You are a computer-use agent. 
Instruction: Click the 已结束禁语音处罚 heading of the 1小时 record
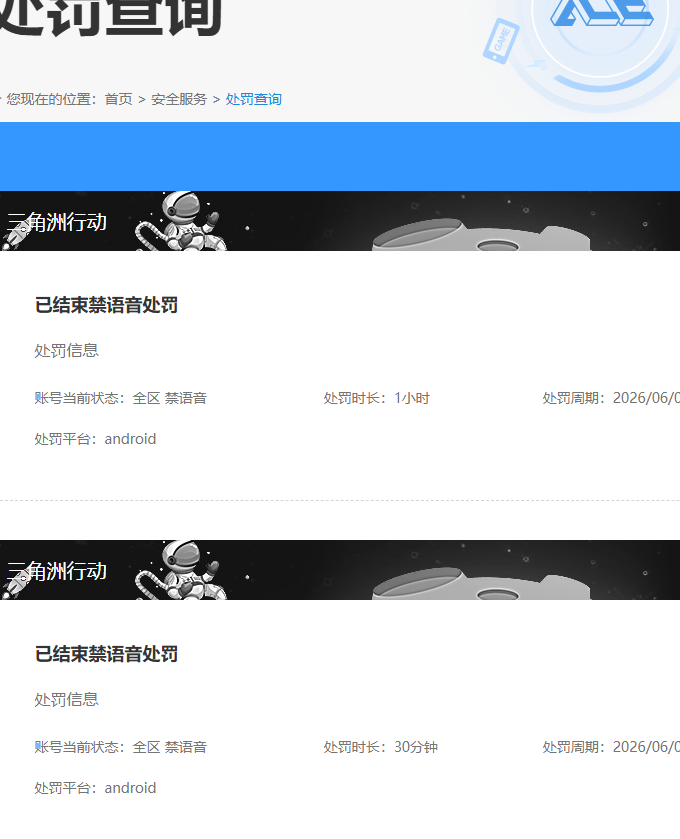tap(106, 305)
